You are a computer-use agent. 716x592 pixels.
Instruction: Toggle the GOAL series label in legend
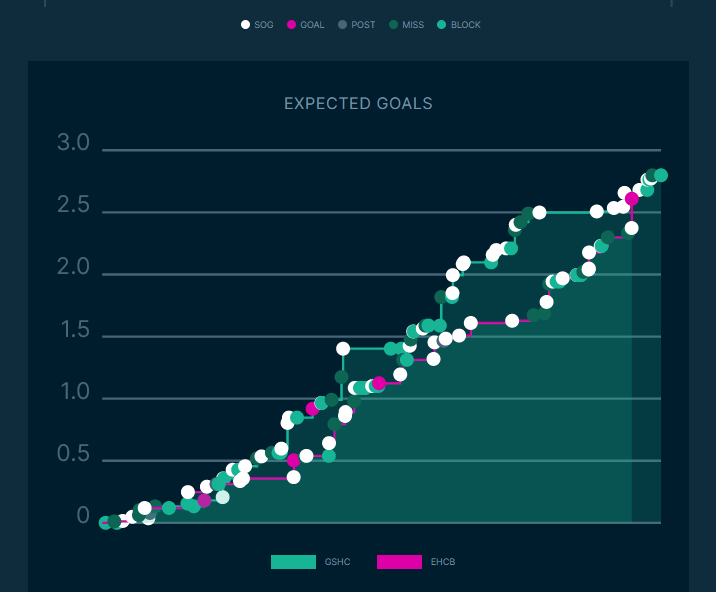313,25
